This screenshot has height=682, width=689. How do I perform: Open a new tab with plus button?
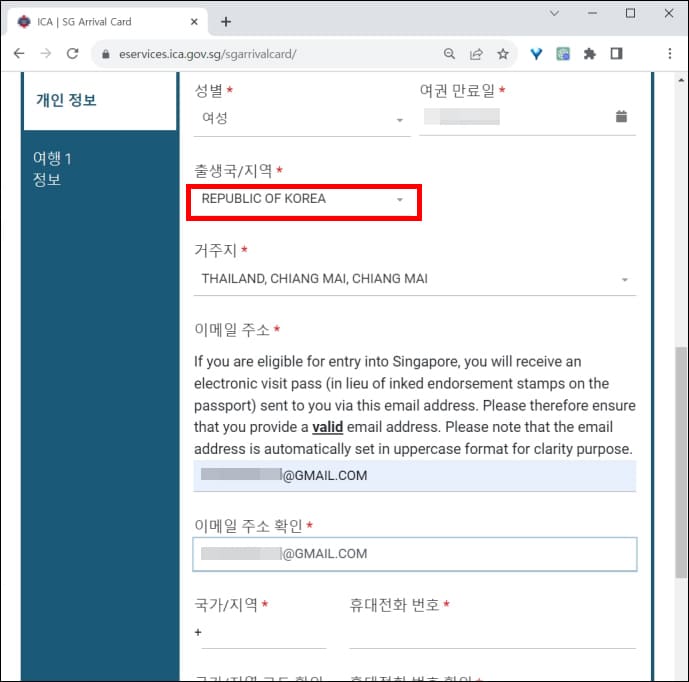[x=226, y=22]
